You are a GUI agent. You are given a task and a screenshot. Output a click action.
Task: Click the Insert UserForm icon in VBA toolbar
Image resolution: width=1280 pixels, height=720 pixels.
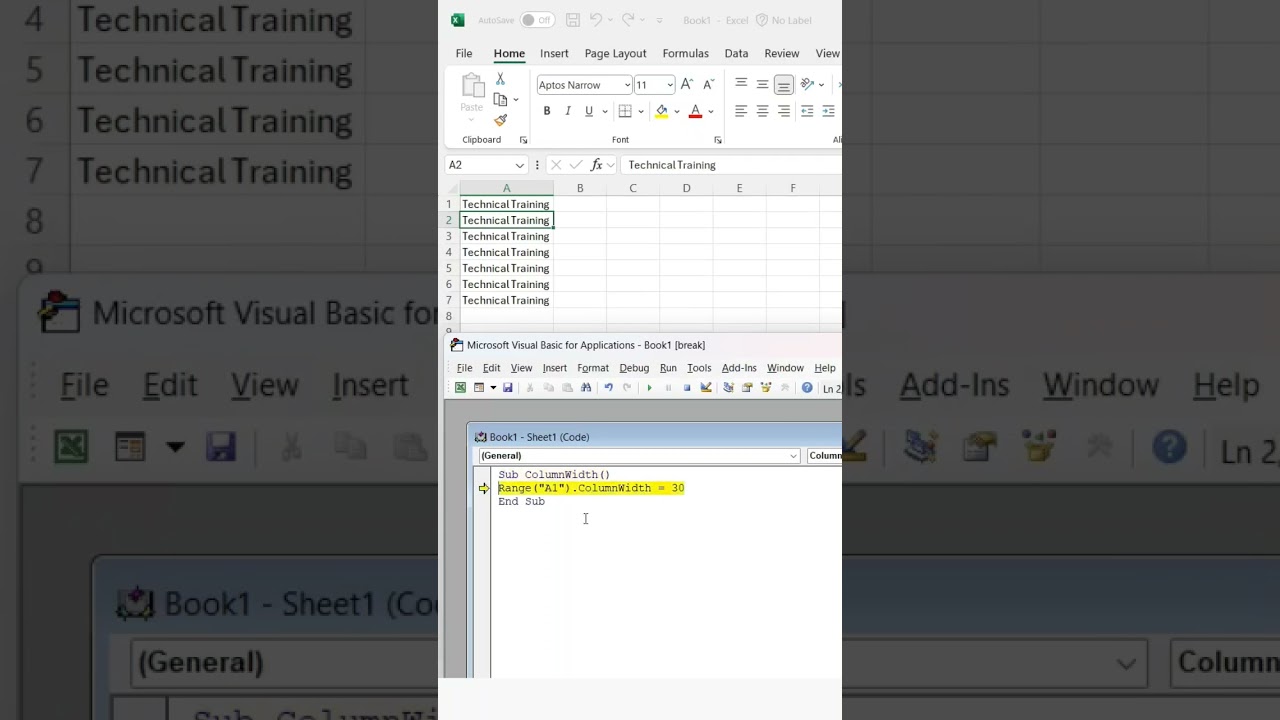tap(479, 388)
